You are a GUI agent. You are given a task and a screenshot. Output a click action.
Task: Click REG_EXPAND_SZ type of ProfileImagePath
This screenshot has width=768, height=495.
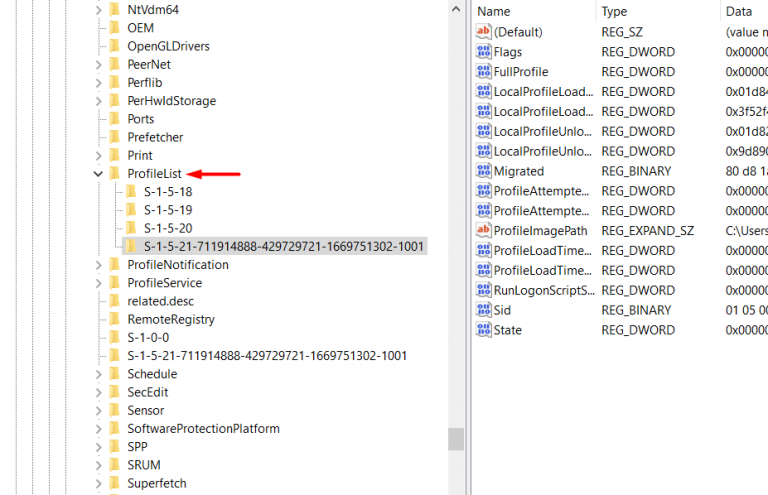[x=648, y=231]
